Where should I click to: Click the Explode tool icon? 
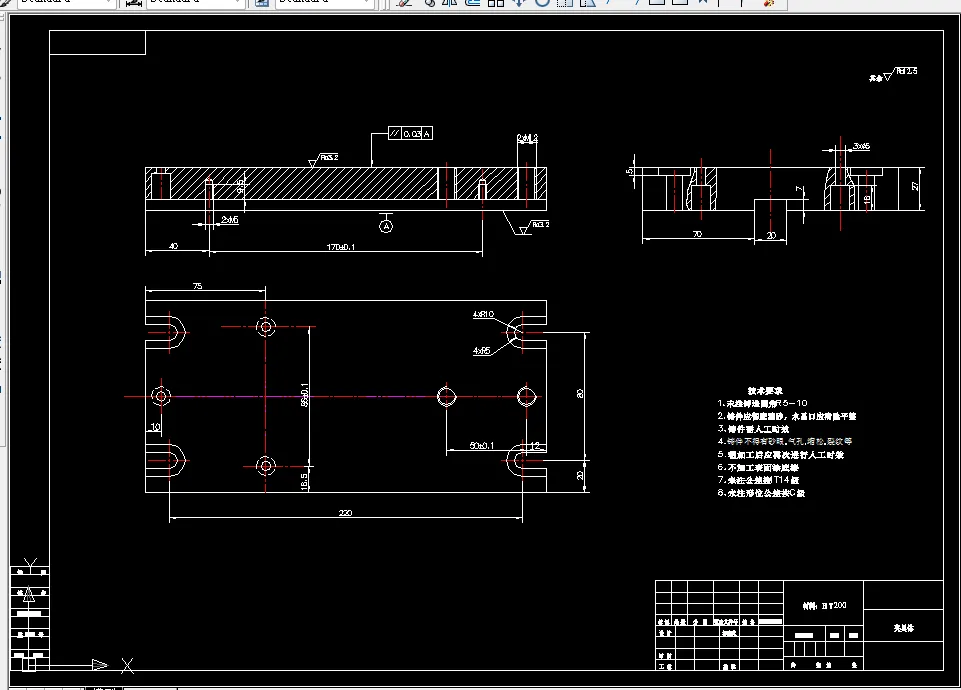769,2
